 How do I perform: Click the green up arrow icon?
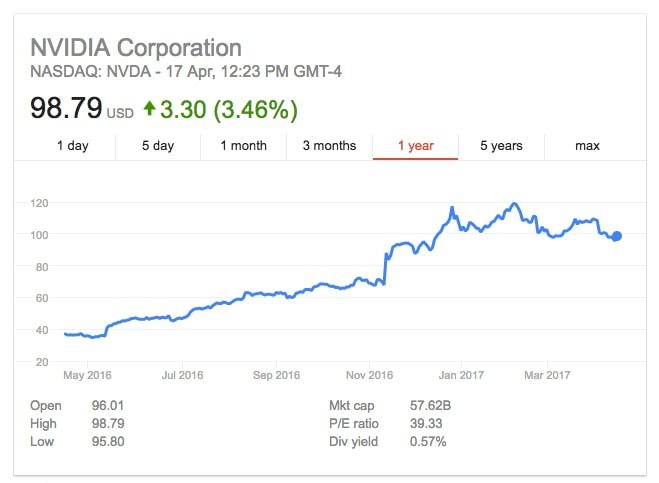pyautogui.click(x=150, y=107)
